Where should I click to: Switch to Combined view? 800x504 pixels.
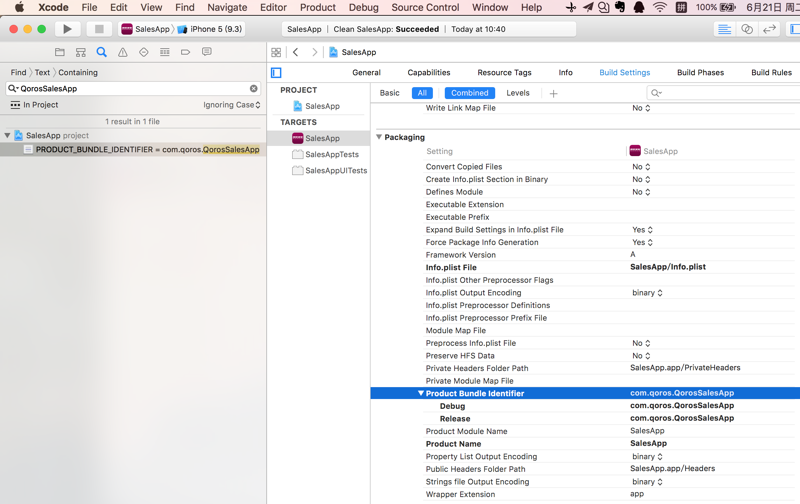click(470, 93)
